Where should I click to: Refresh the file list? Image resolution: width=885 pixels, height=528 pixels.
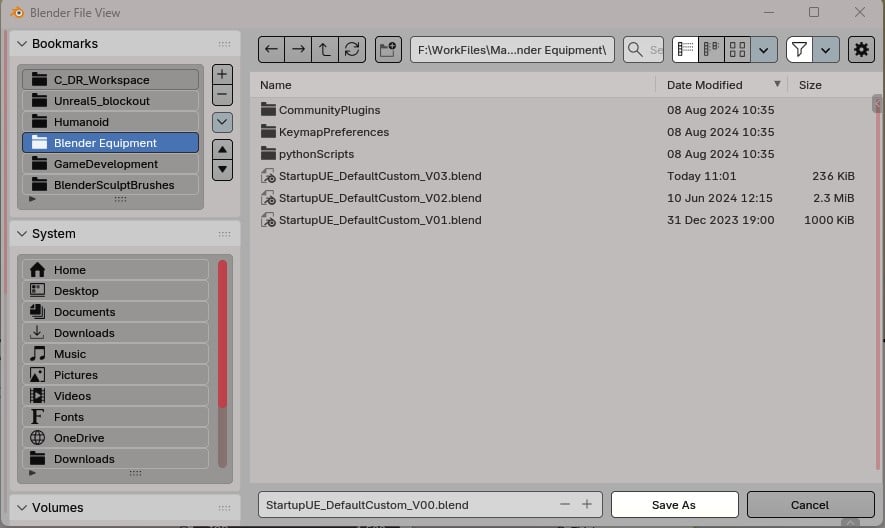(x=352, y=50)
